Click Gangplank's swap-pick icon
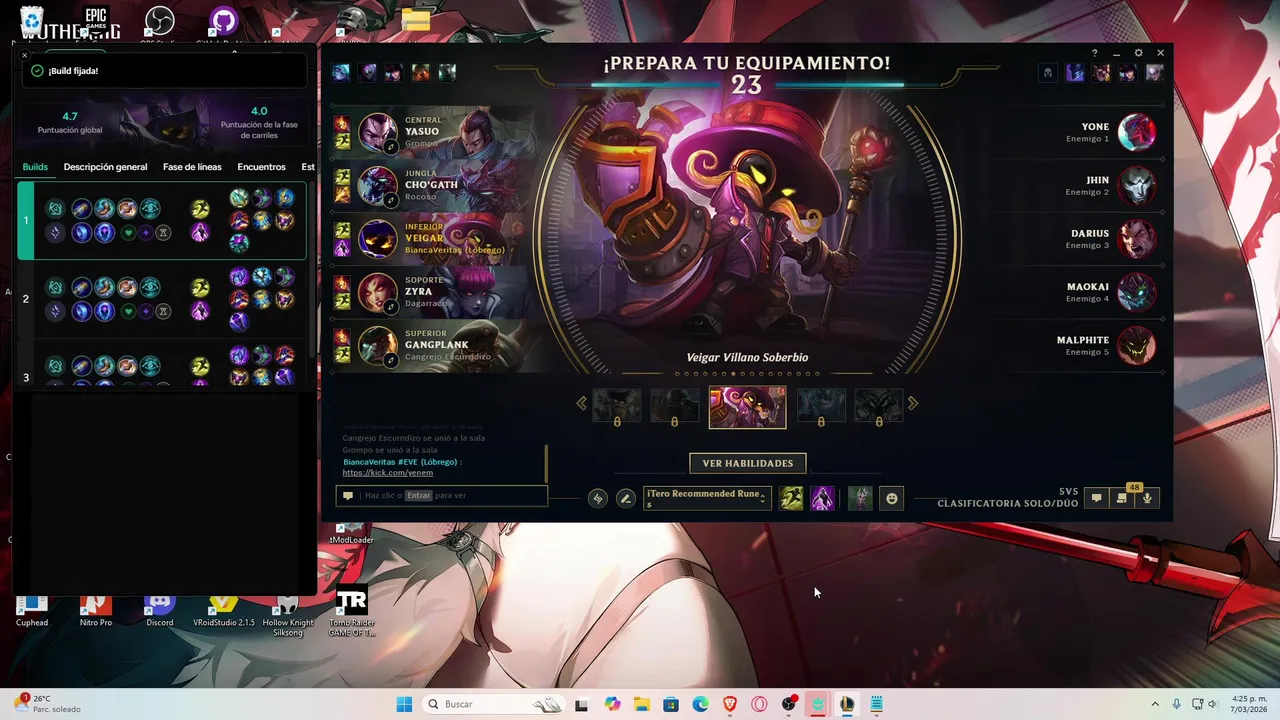 tap(391, 360)
